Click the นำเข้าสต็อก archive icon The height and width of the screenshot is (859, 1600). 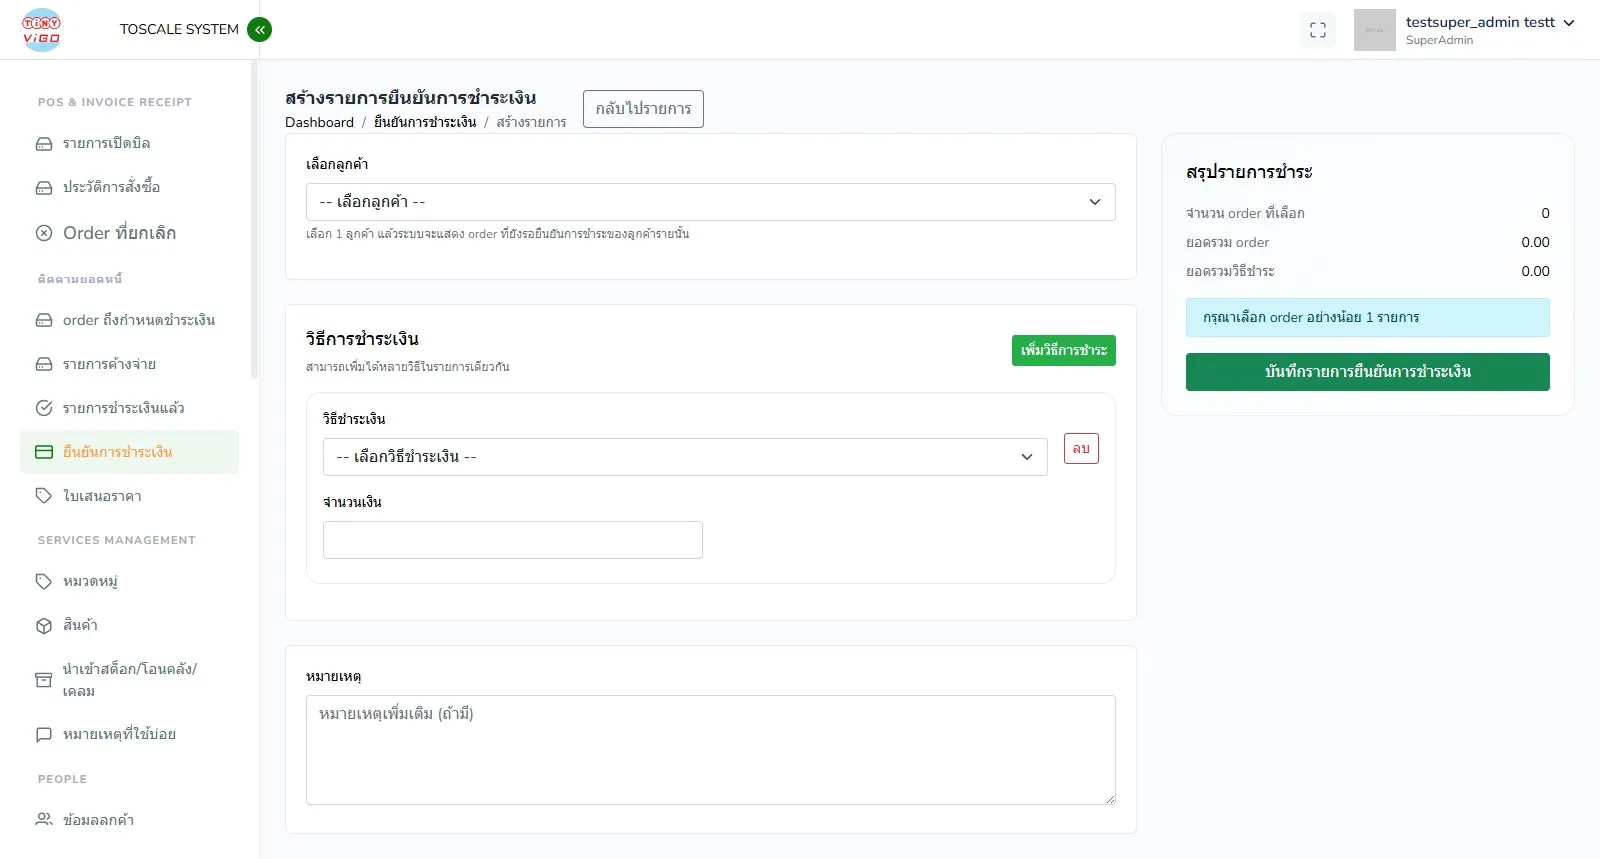point(44,680)
